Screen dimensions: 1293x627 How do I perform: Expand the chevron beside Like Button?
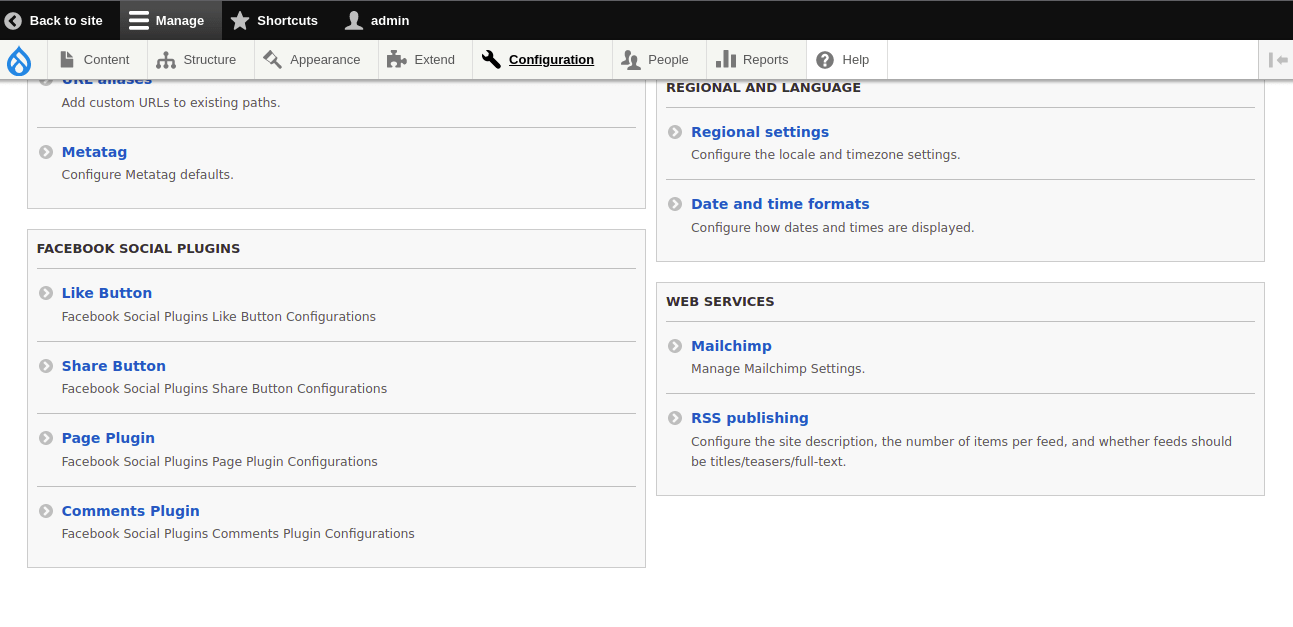45,292
